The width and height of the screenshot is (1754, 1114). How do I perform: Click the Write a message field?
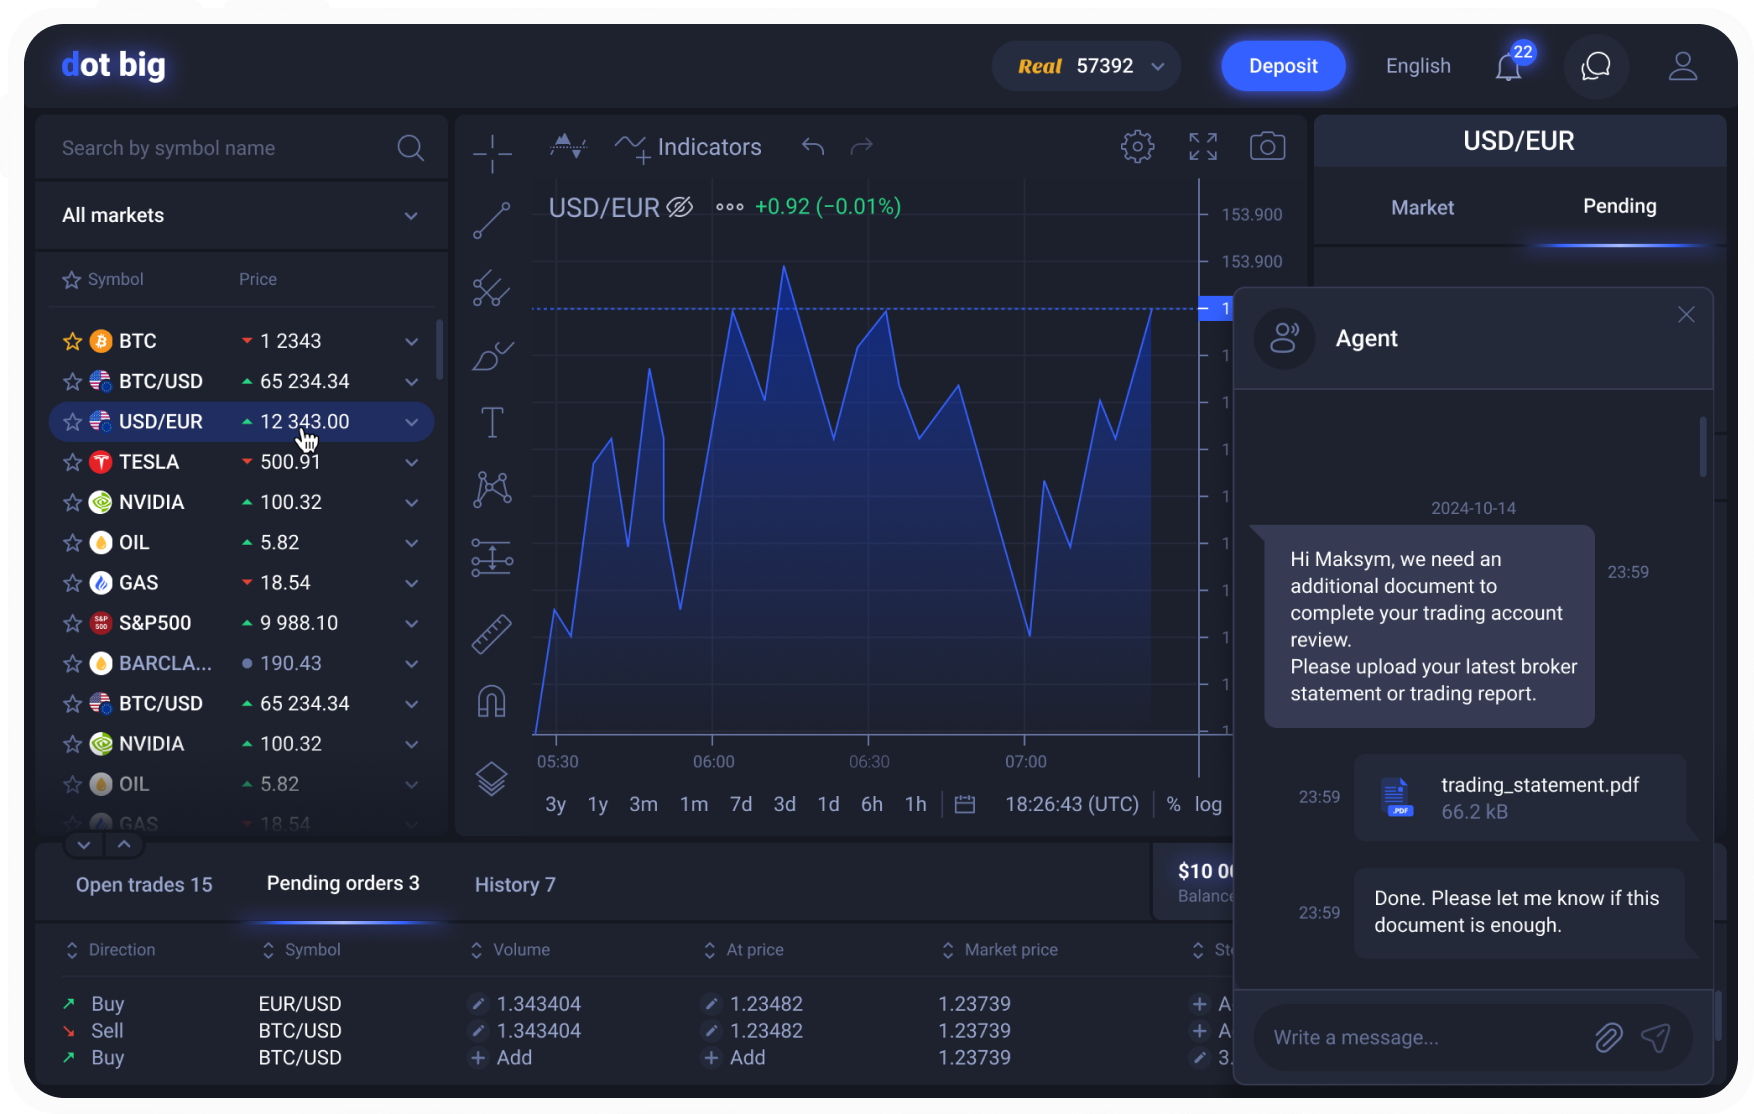click(x=1420, y=1038)
